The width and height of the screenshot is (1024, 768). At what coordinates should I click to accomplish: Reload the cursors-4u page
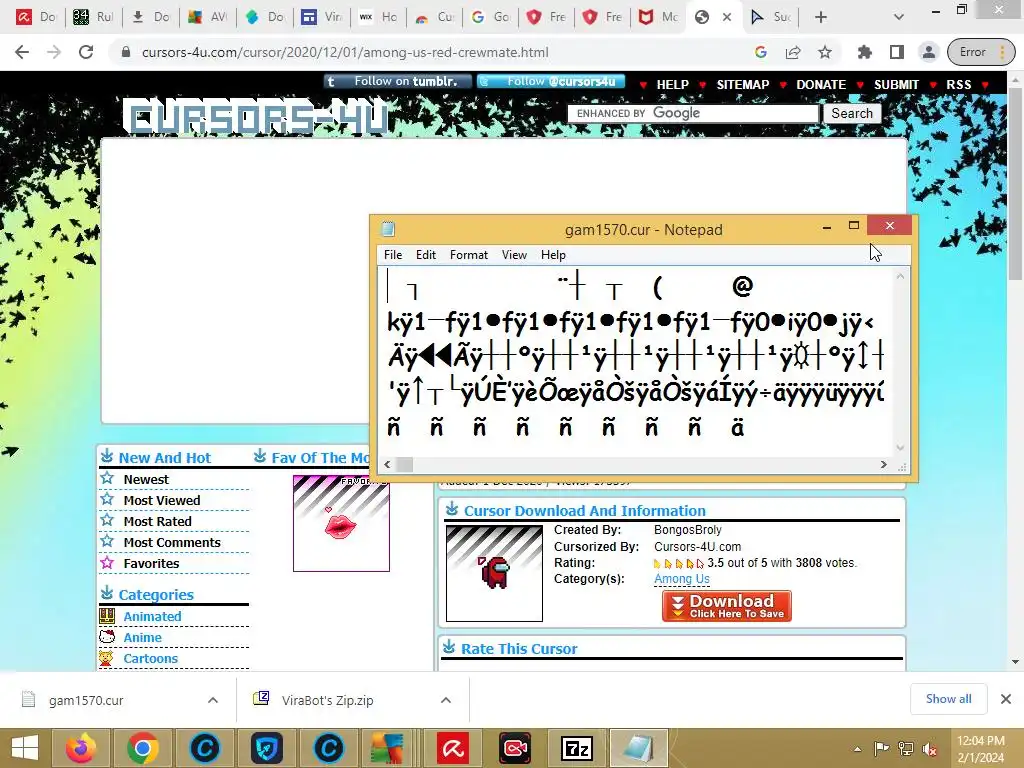pos(86,52)
